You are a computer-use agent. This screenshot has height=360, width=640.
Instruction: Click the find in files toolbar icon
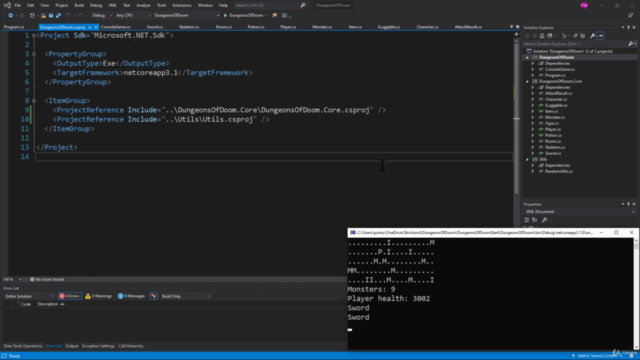tap(275, 16)
